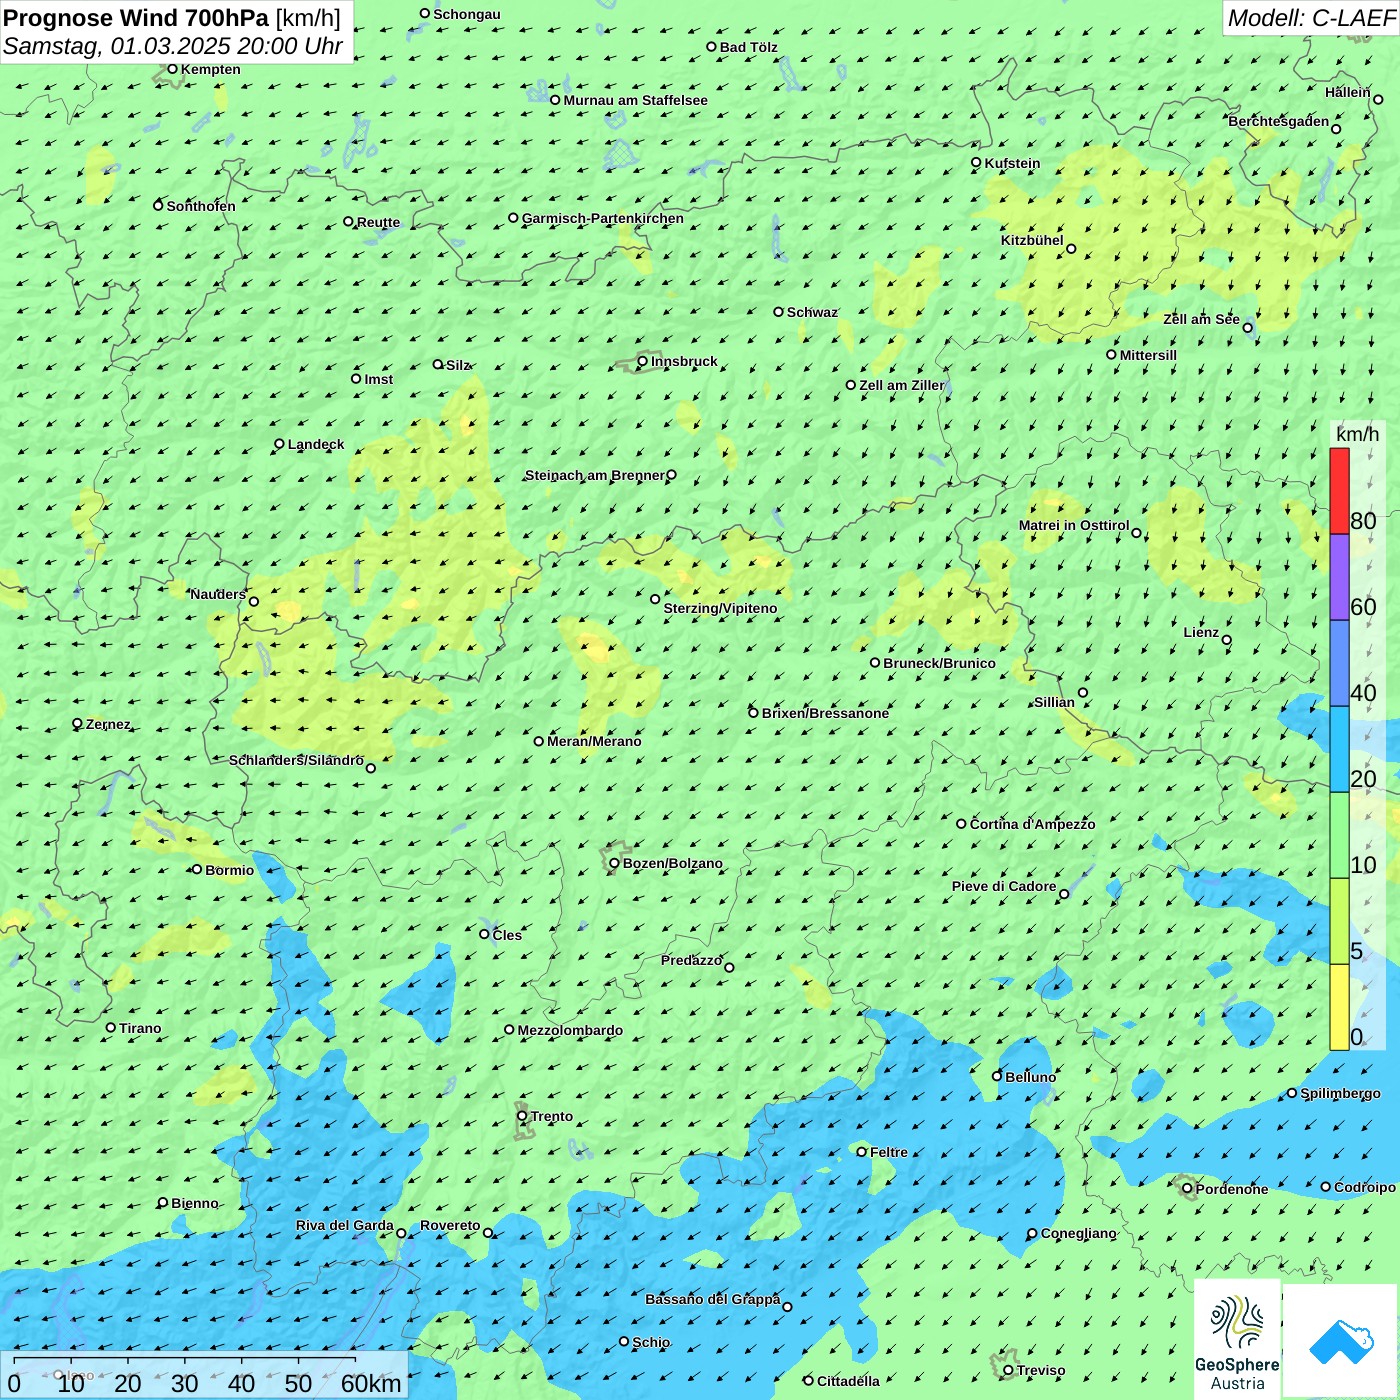Click the red segment of the color scale
The height and width of the screenshot is (1400, 1400).
click(x=1339, y=491)
